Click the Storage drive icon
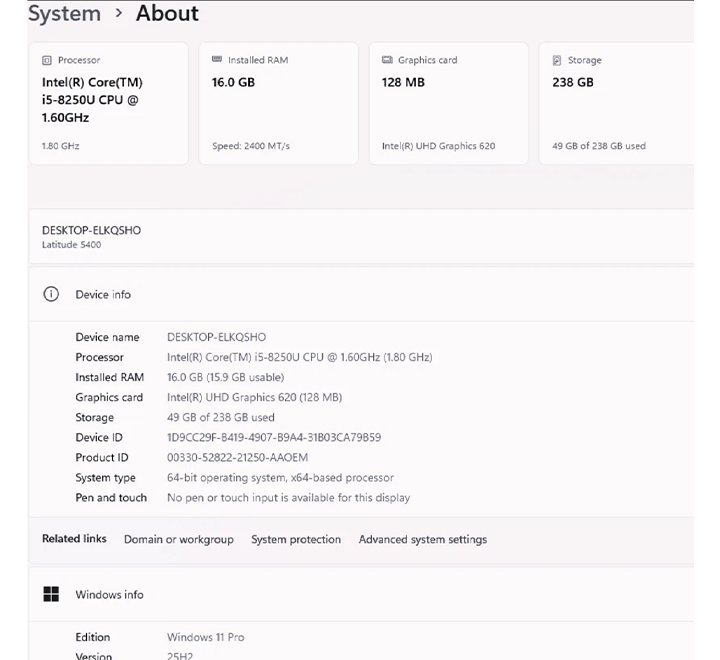Screen dimensions: 720x660 (557, 60)
